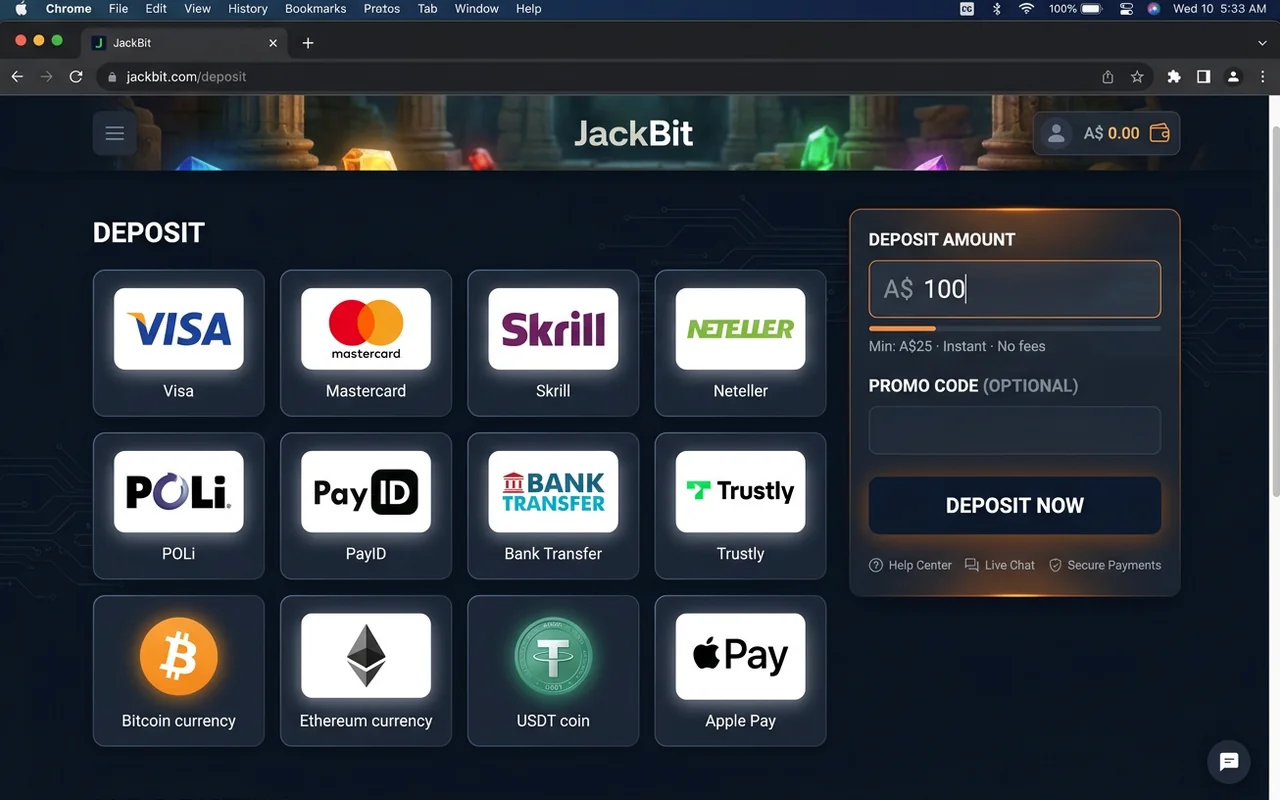Open the File menu

click(x=118, y=9)
